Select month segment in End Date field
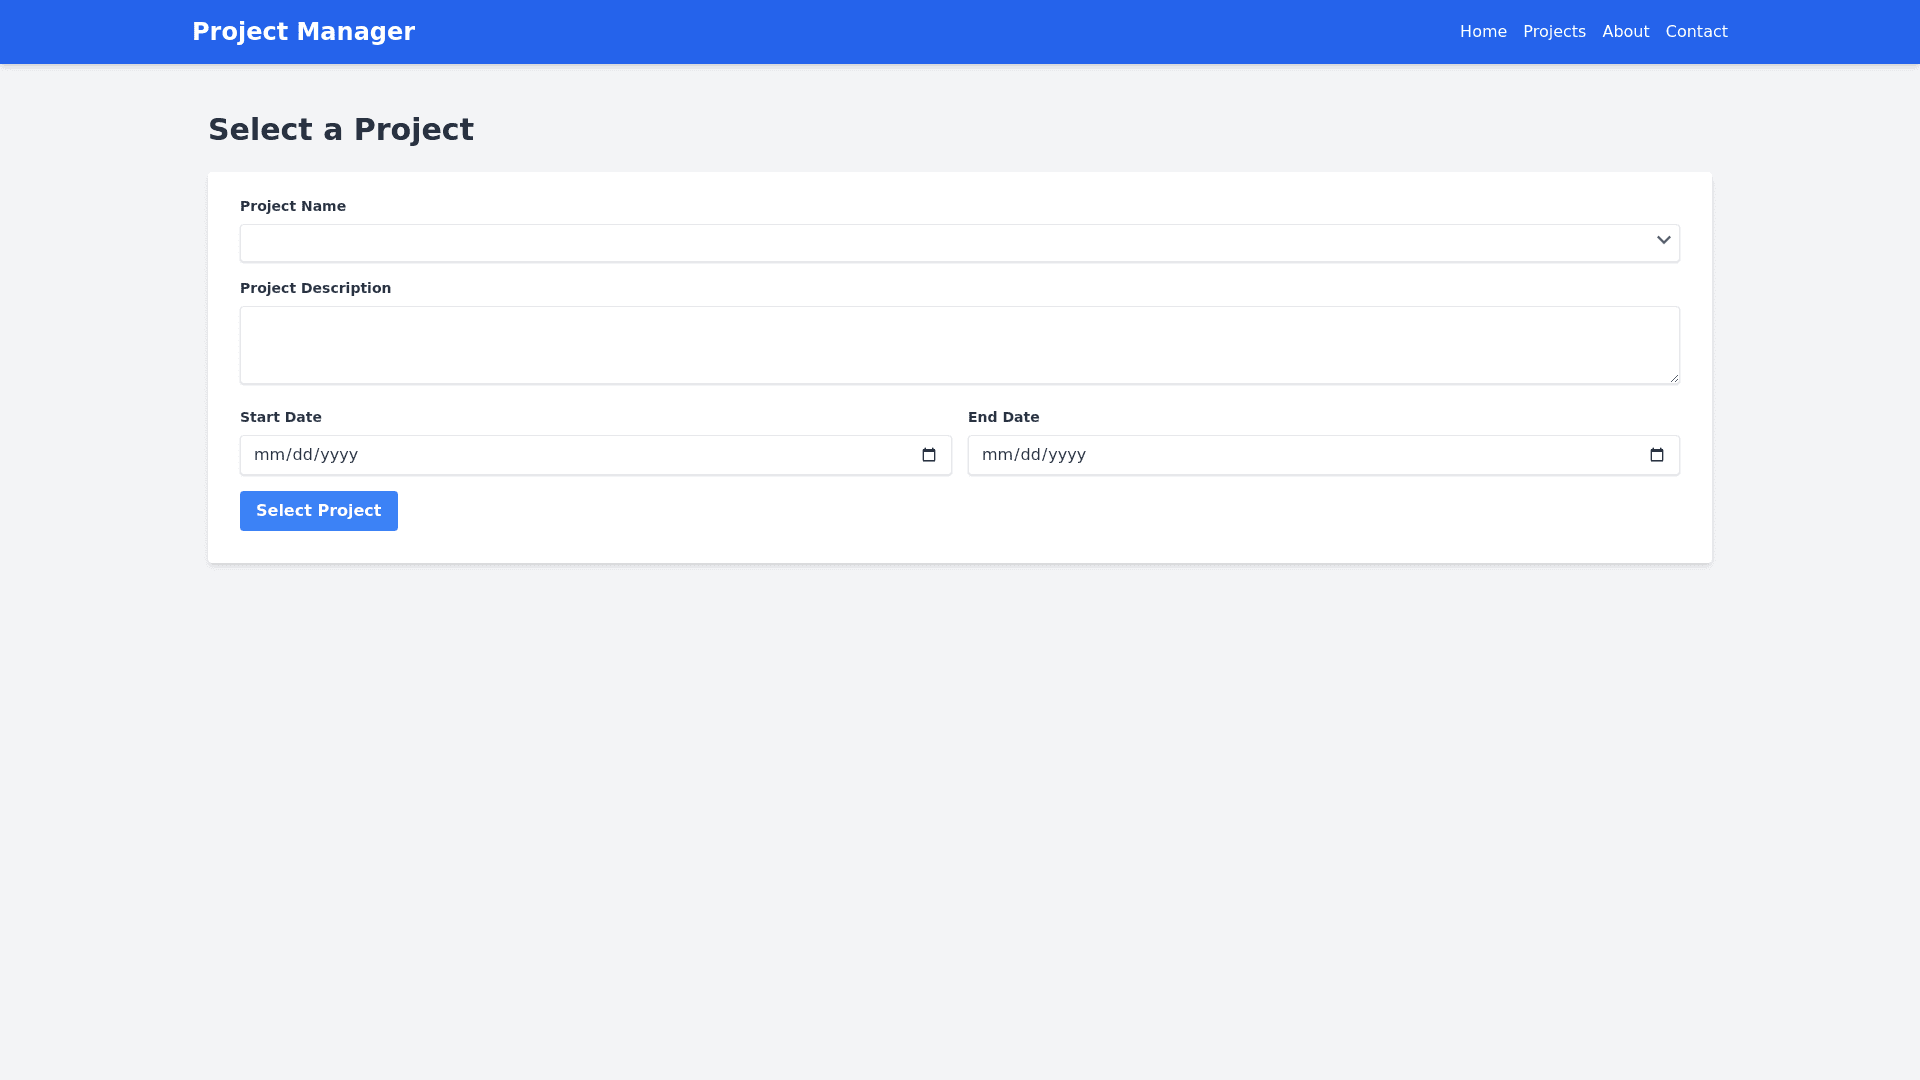Viewport: 1920px width, 1080px height. click(x=995, y=455)
